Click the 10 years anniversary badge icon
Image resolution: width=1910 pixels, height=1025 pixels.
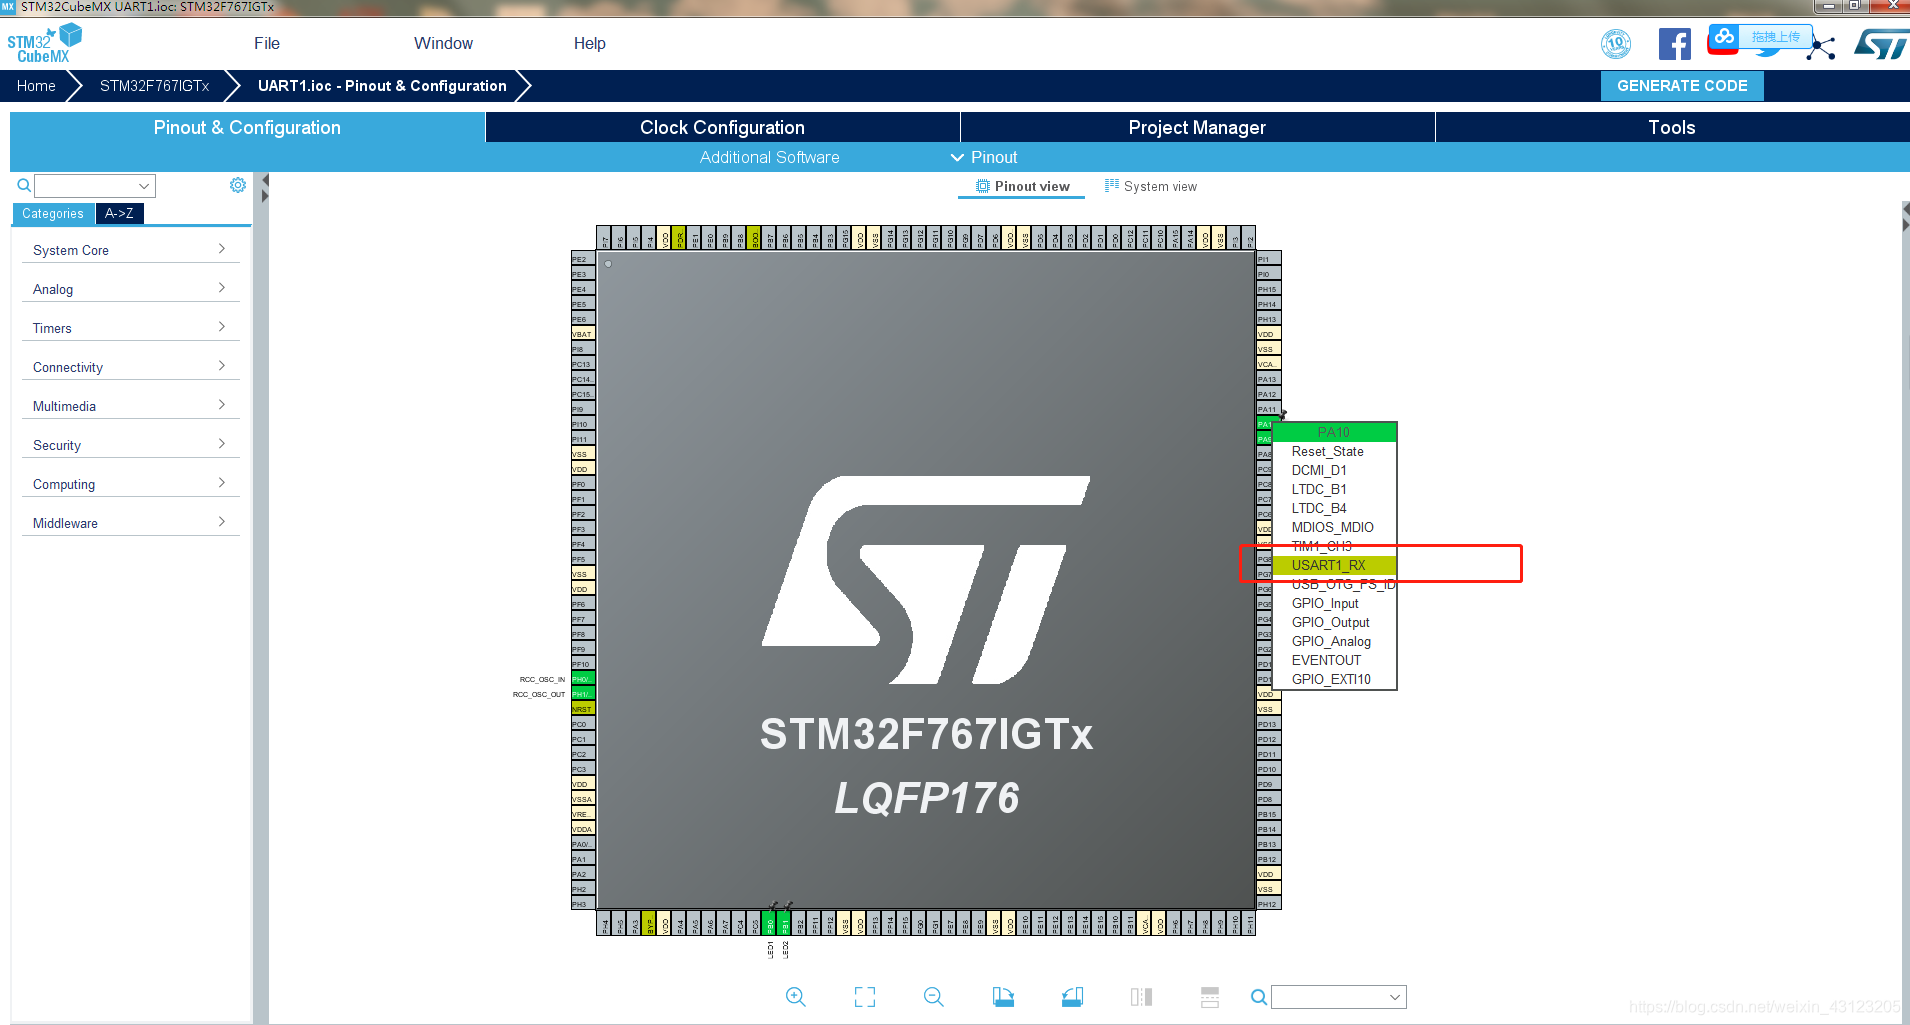coord(1616,44)
